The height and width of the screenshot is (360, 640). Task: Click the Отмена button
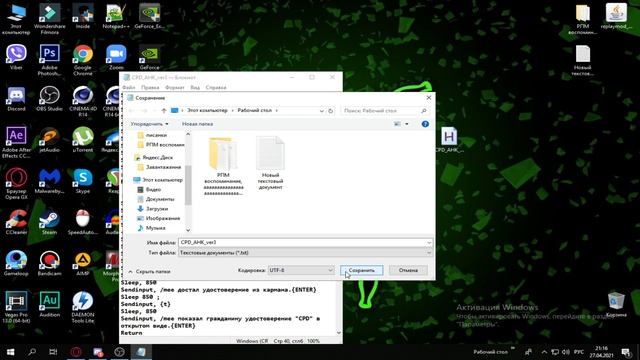coord(408,270)
